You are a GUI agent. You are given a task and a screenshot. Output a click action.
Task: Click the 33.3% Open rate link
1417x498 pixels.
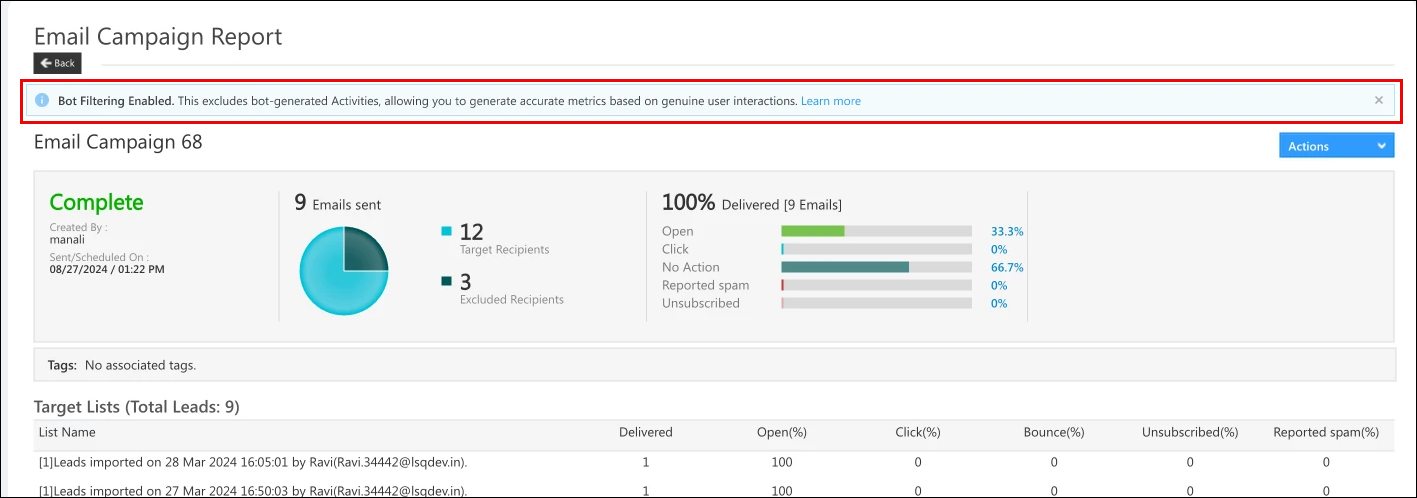coord(1006,231)
